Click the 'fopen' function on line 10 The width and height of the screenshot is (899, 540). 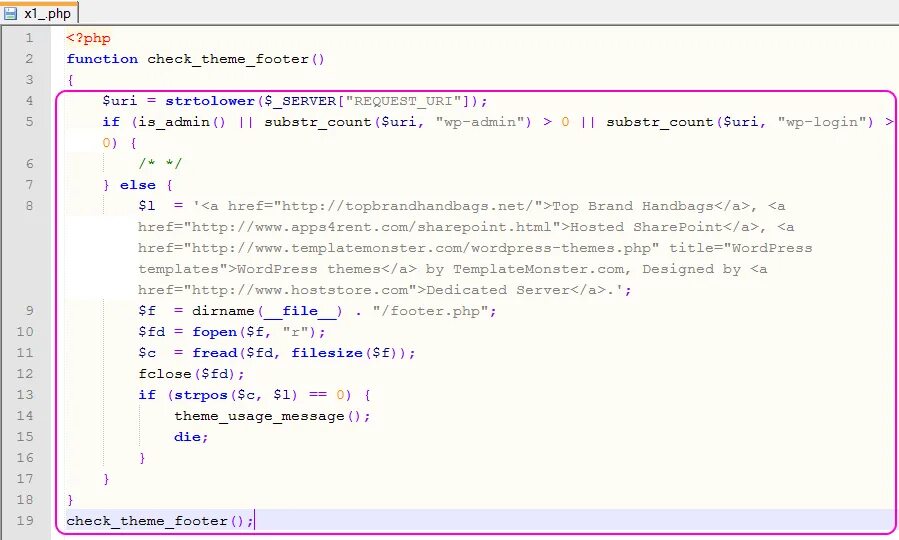click(x=214, y=332)
